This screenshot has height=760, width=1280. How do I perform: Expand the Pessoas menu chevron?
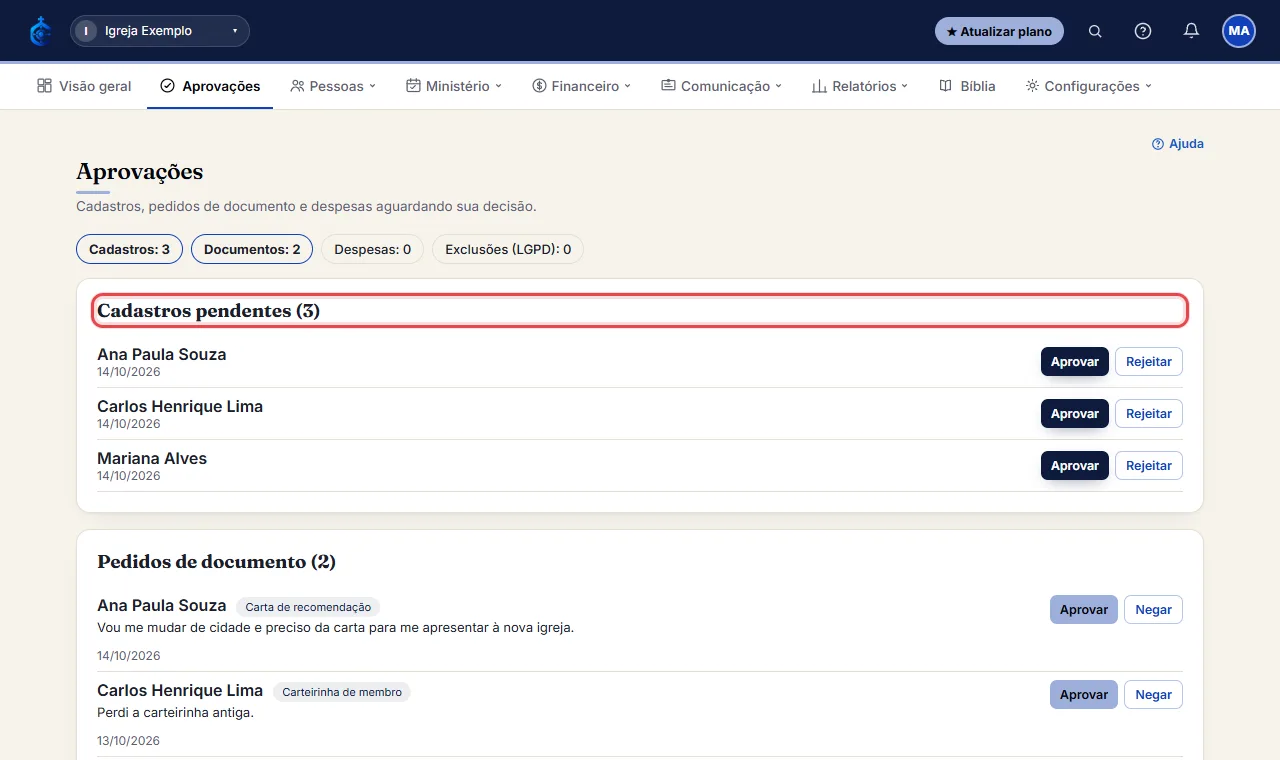(x=372, y=86)
